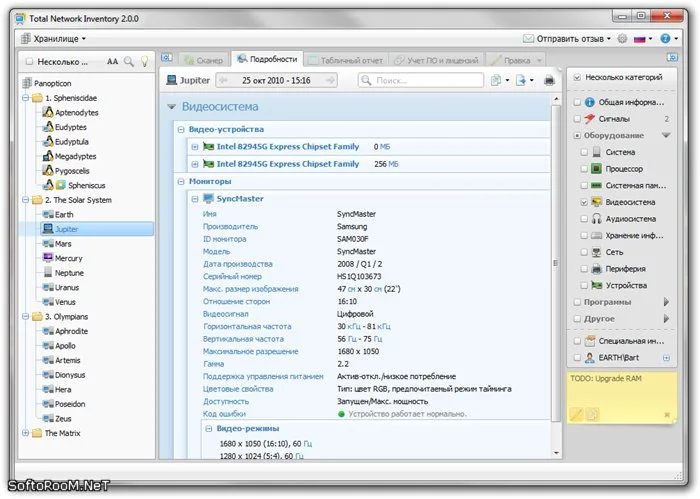The width and height of the screenshot is (700, 499).
Task: Check the Сигналы category checkbox
Action: point(577,119)
